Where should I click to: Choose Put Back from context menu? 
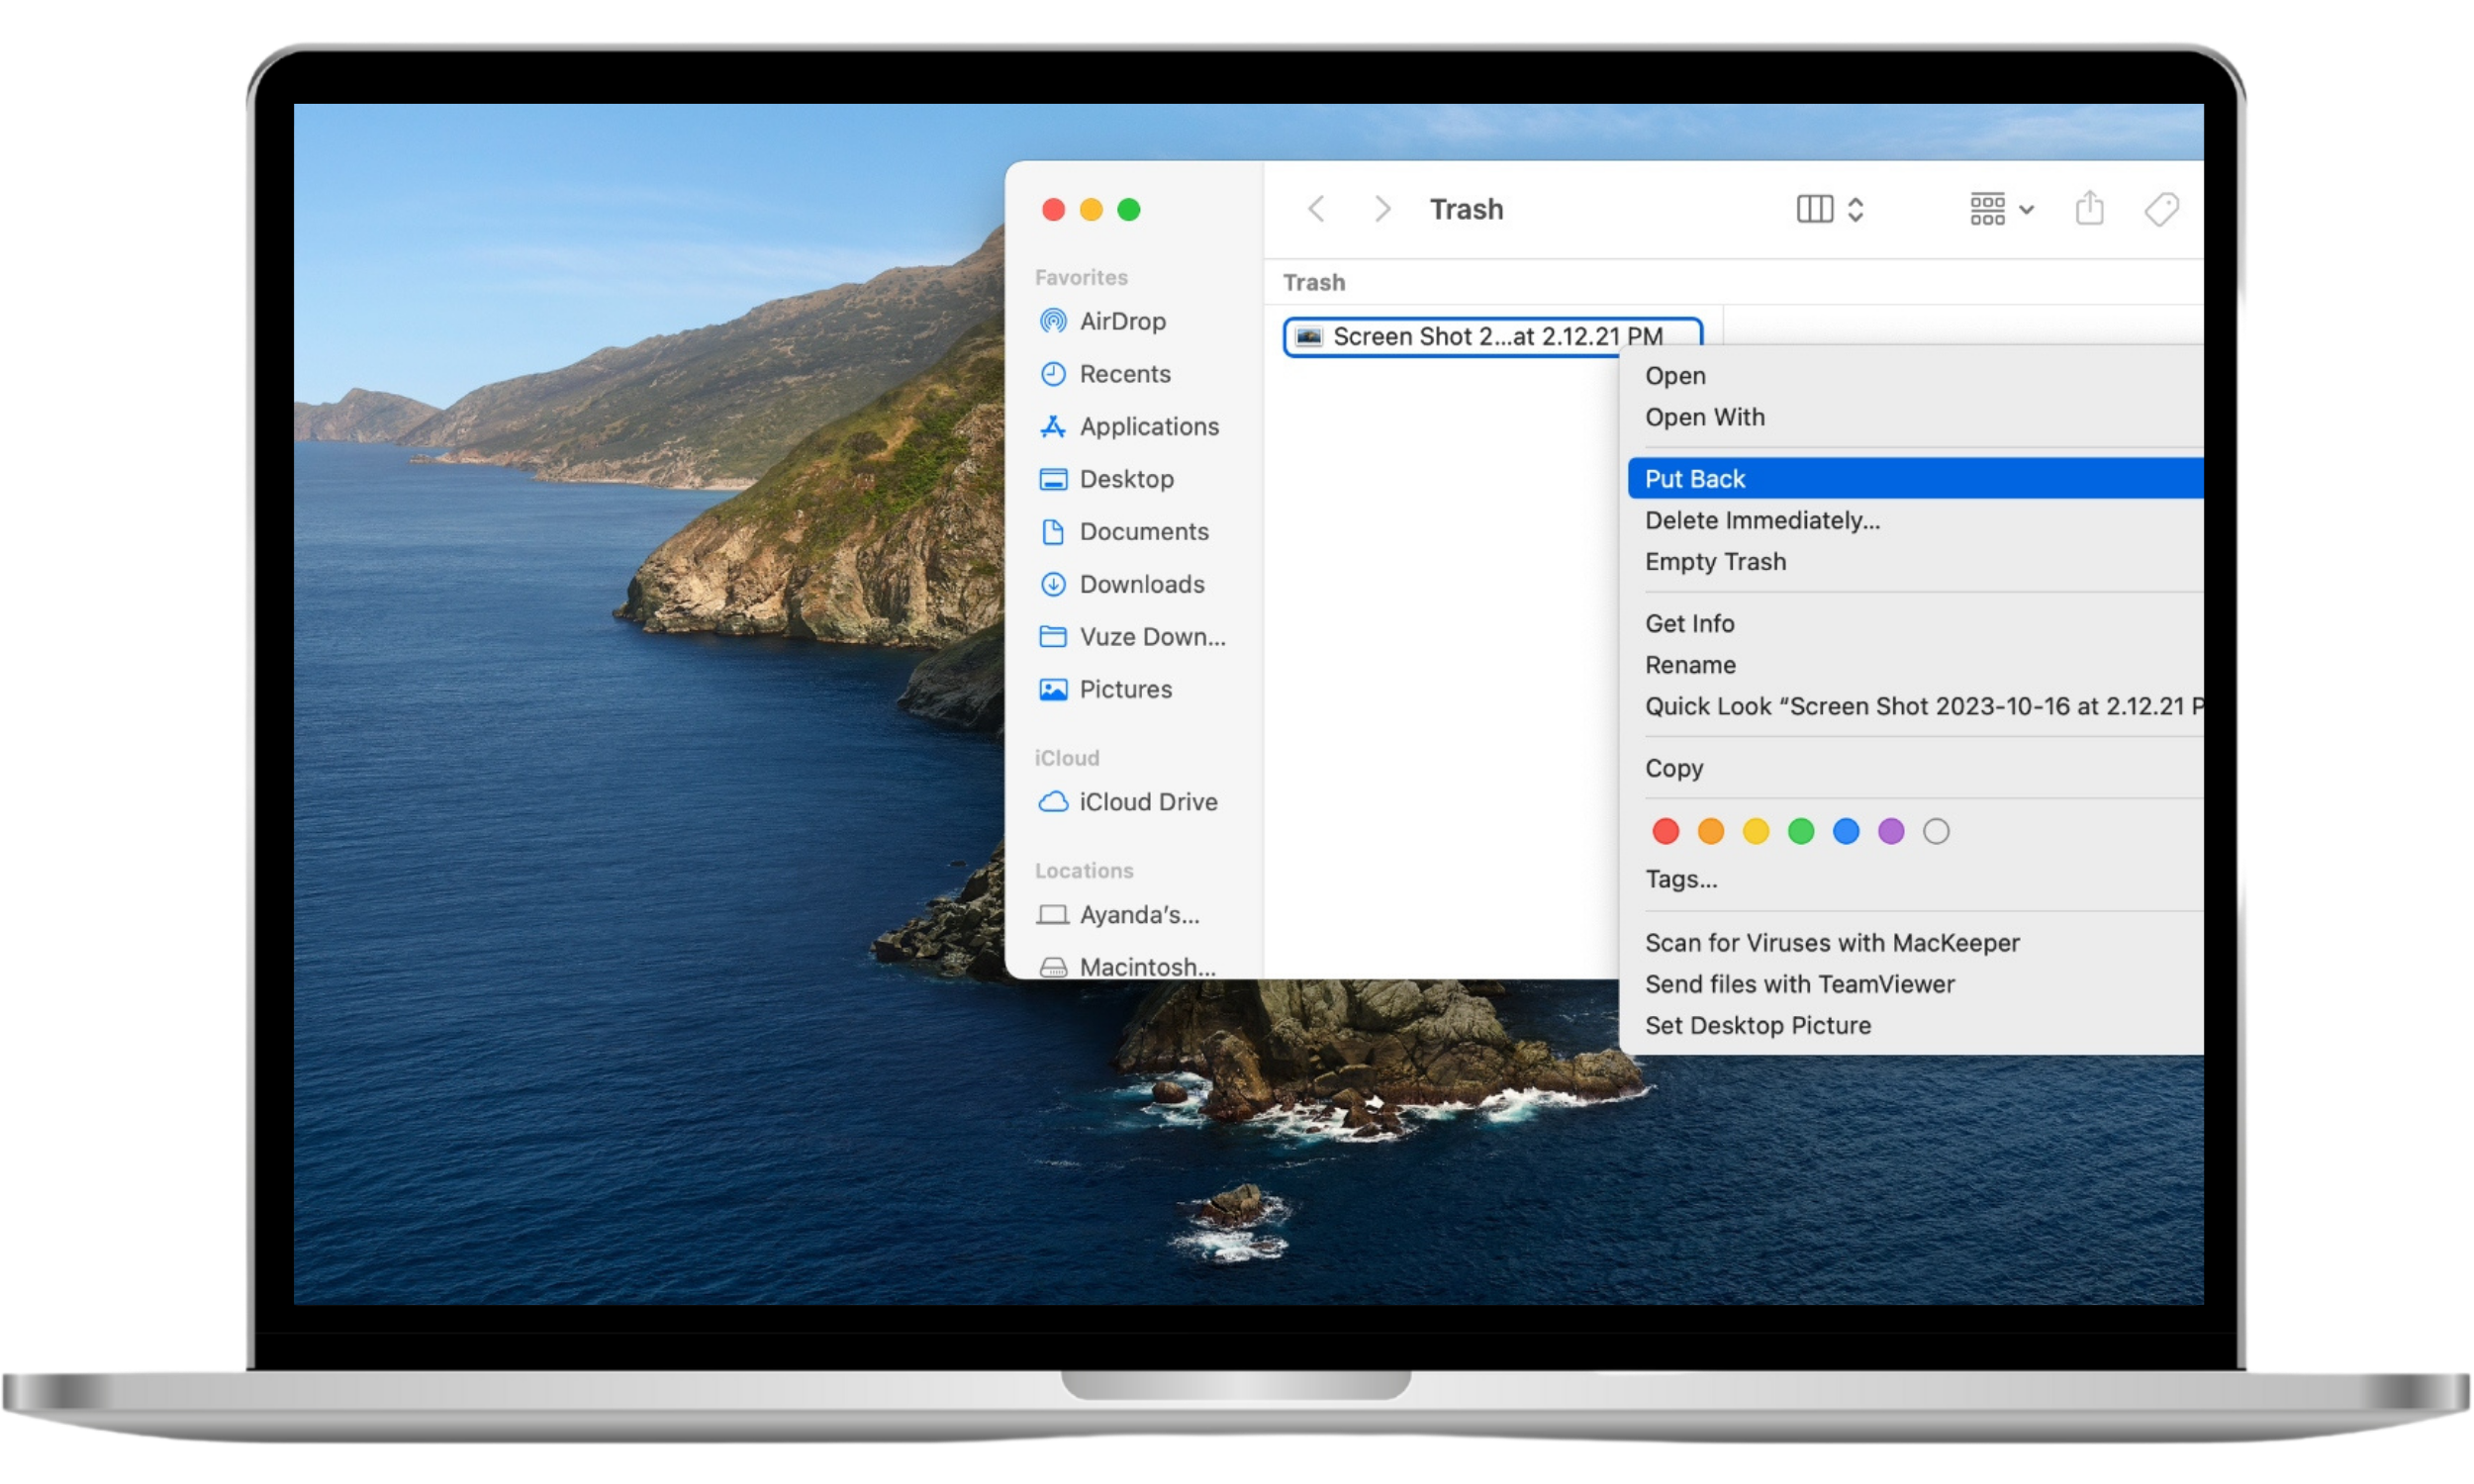click(x=1694, y=479)
